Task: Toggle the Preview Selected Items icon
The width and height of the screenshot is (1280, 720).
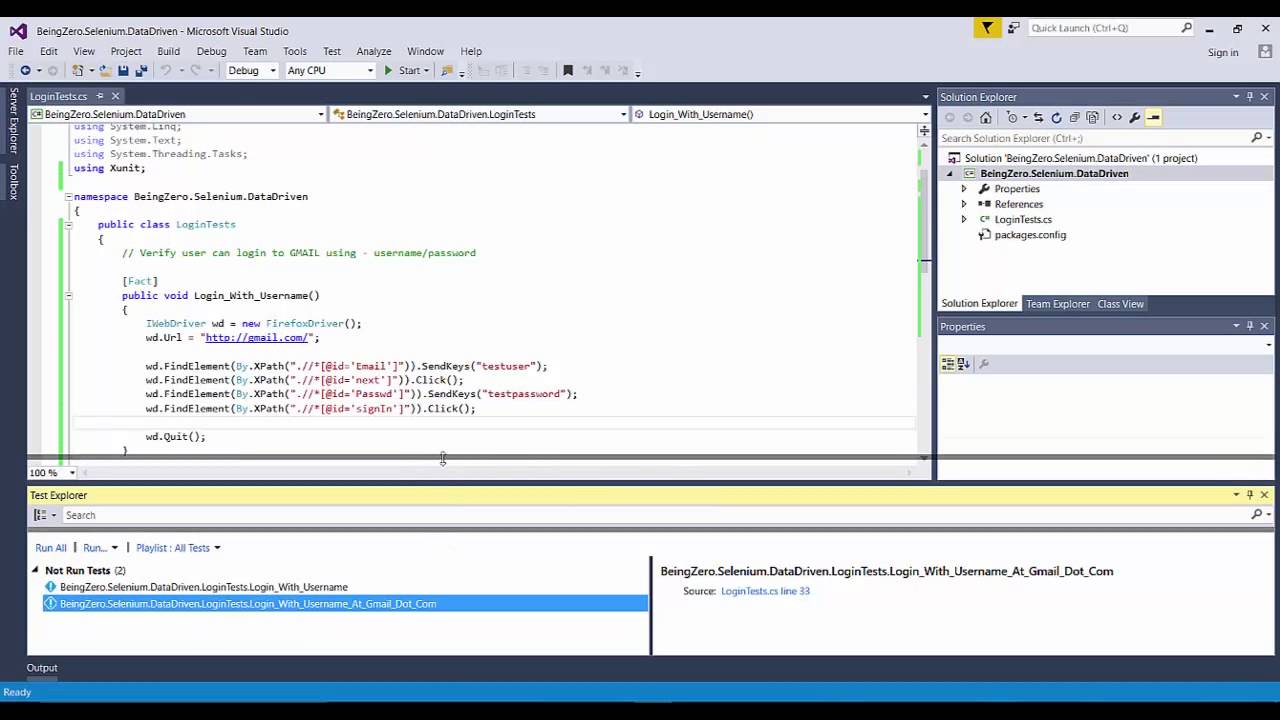Action: 1153,118
